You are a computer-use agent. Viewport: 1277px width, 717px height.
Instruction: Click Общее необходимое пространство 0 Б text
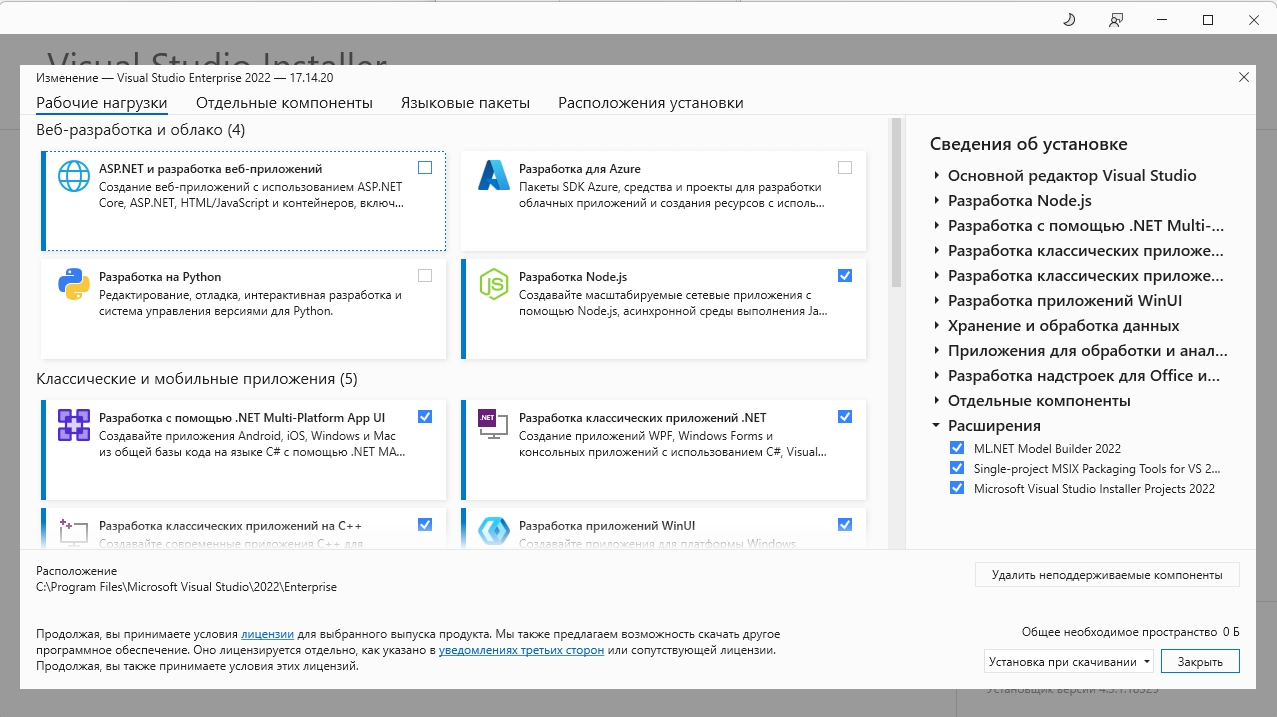point(1130,632)
